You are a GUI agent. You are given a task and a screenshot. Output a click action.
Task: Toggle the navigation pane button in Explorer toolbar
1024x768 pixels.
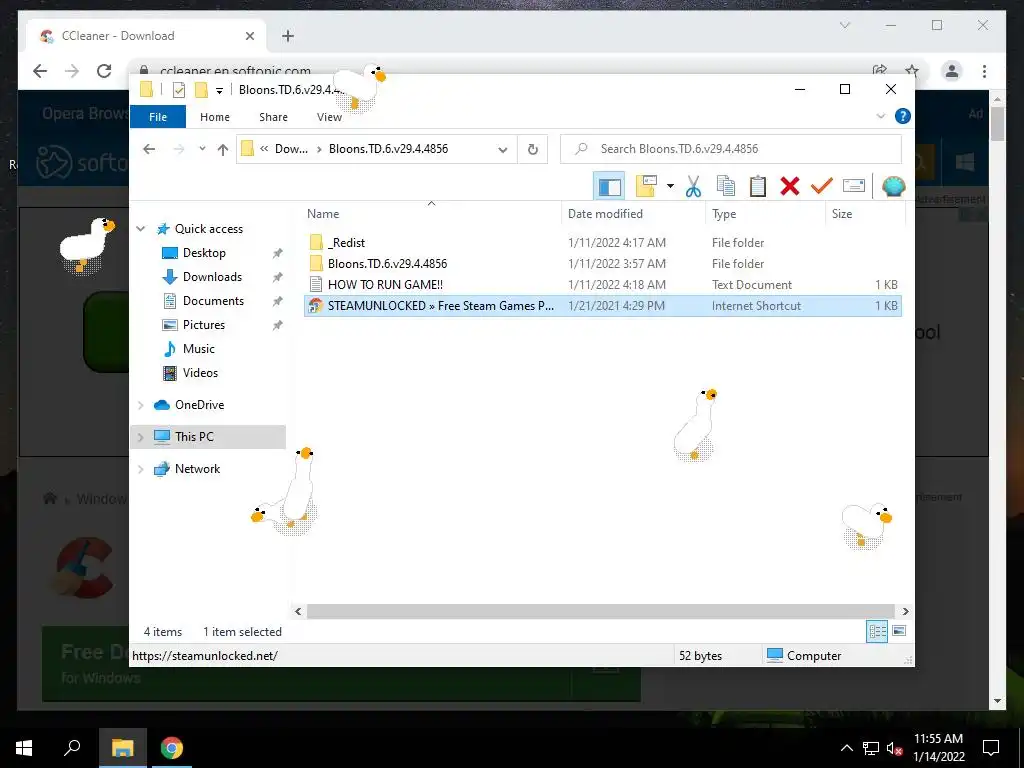tap(609, 187)
